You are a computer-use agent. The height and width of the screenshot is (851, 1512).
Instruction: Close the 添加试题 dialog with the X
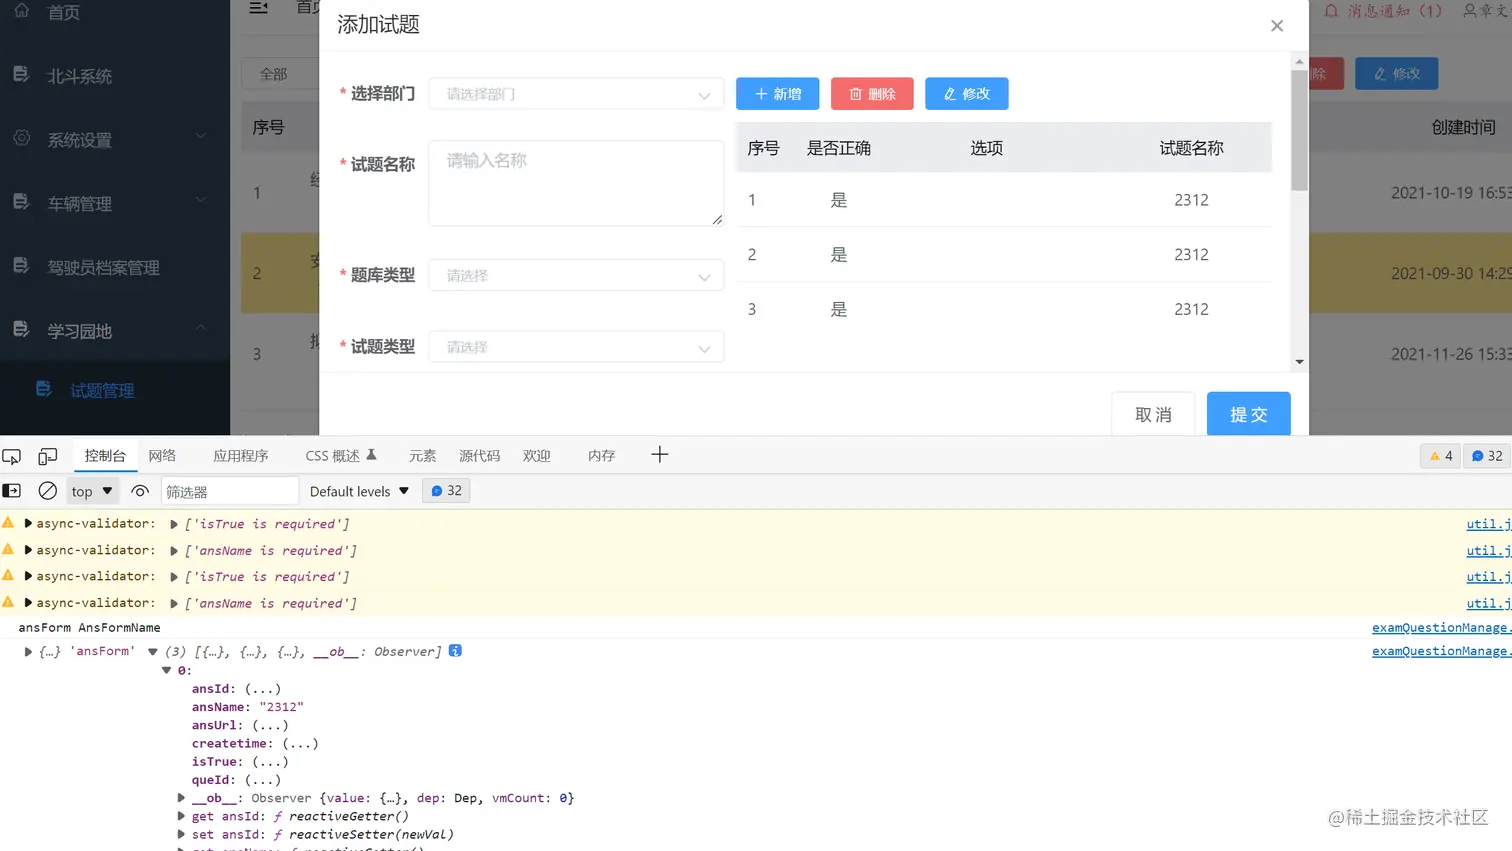(1277, 26)
